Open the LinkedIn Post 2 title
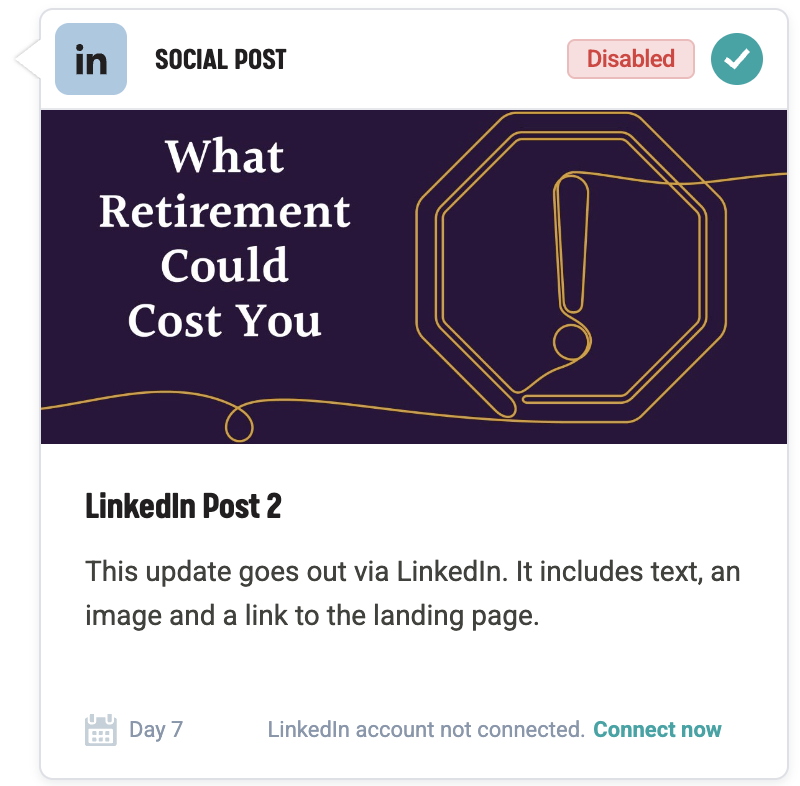This screenshot has height=786, width=800. [183, 506]
